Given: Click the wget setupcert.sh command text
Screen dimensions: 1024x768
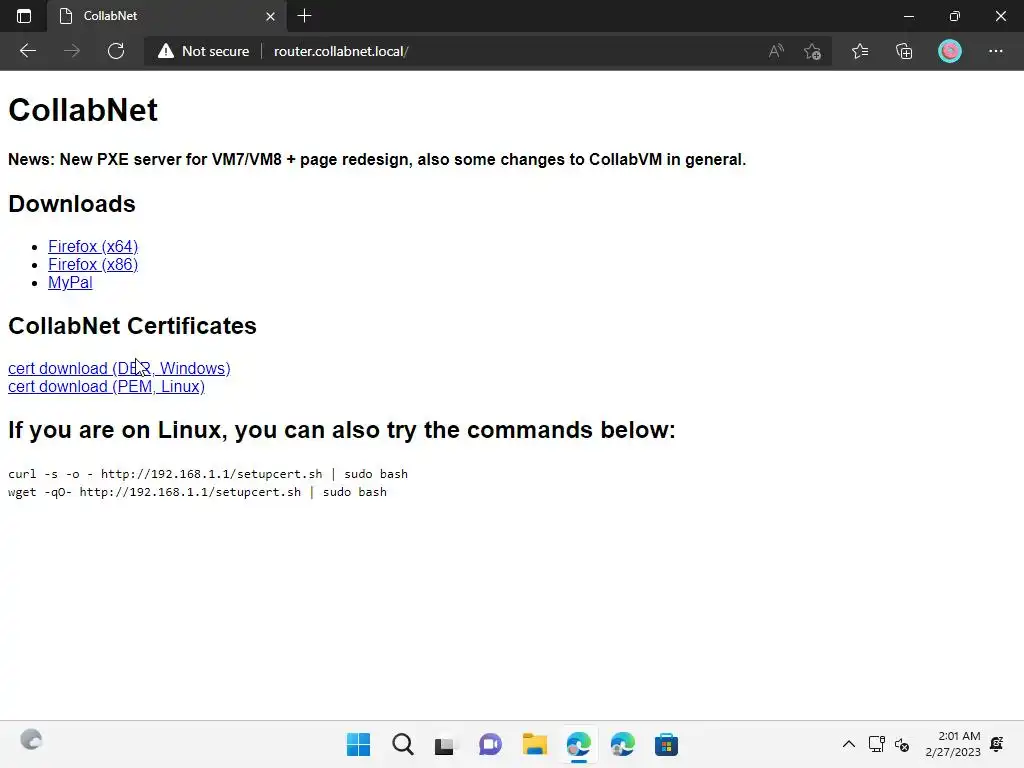Looking at the screenshot, I should (x=197, y=492).
